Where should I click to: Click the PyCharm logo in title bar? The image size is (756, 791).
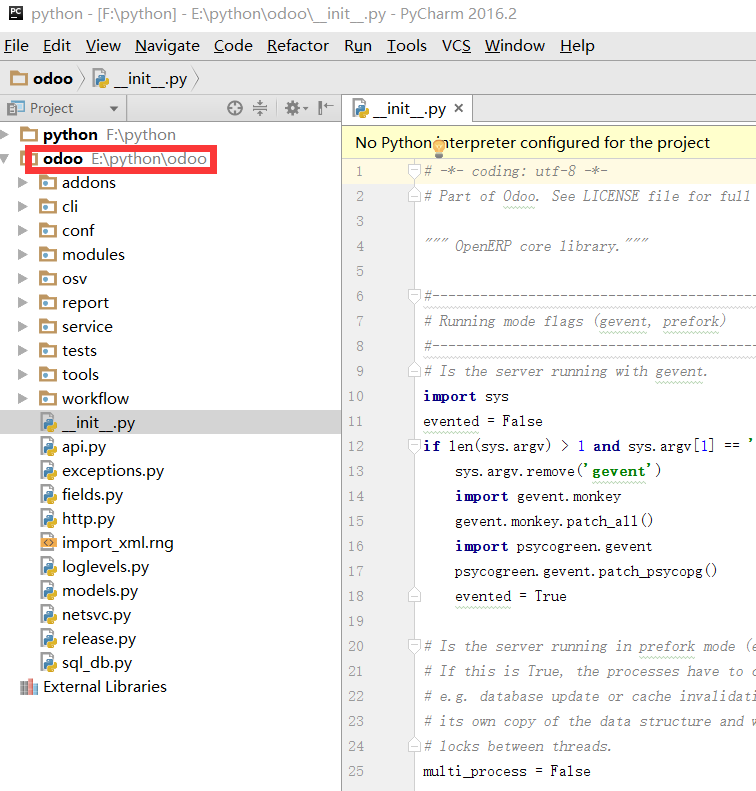coord(16,13)
